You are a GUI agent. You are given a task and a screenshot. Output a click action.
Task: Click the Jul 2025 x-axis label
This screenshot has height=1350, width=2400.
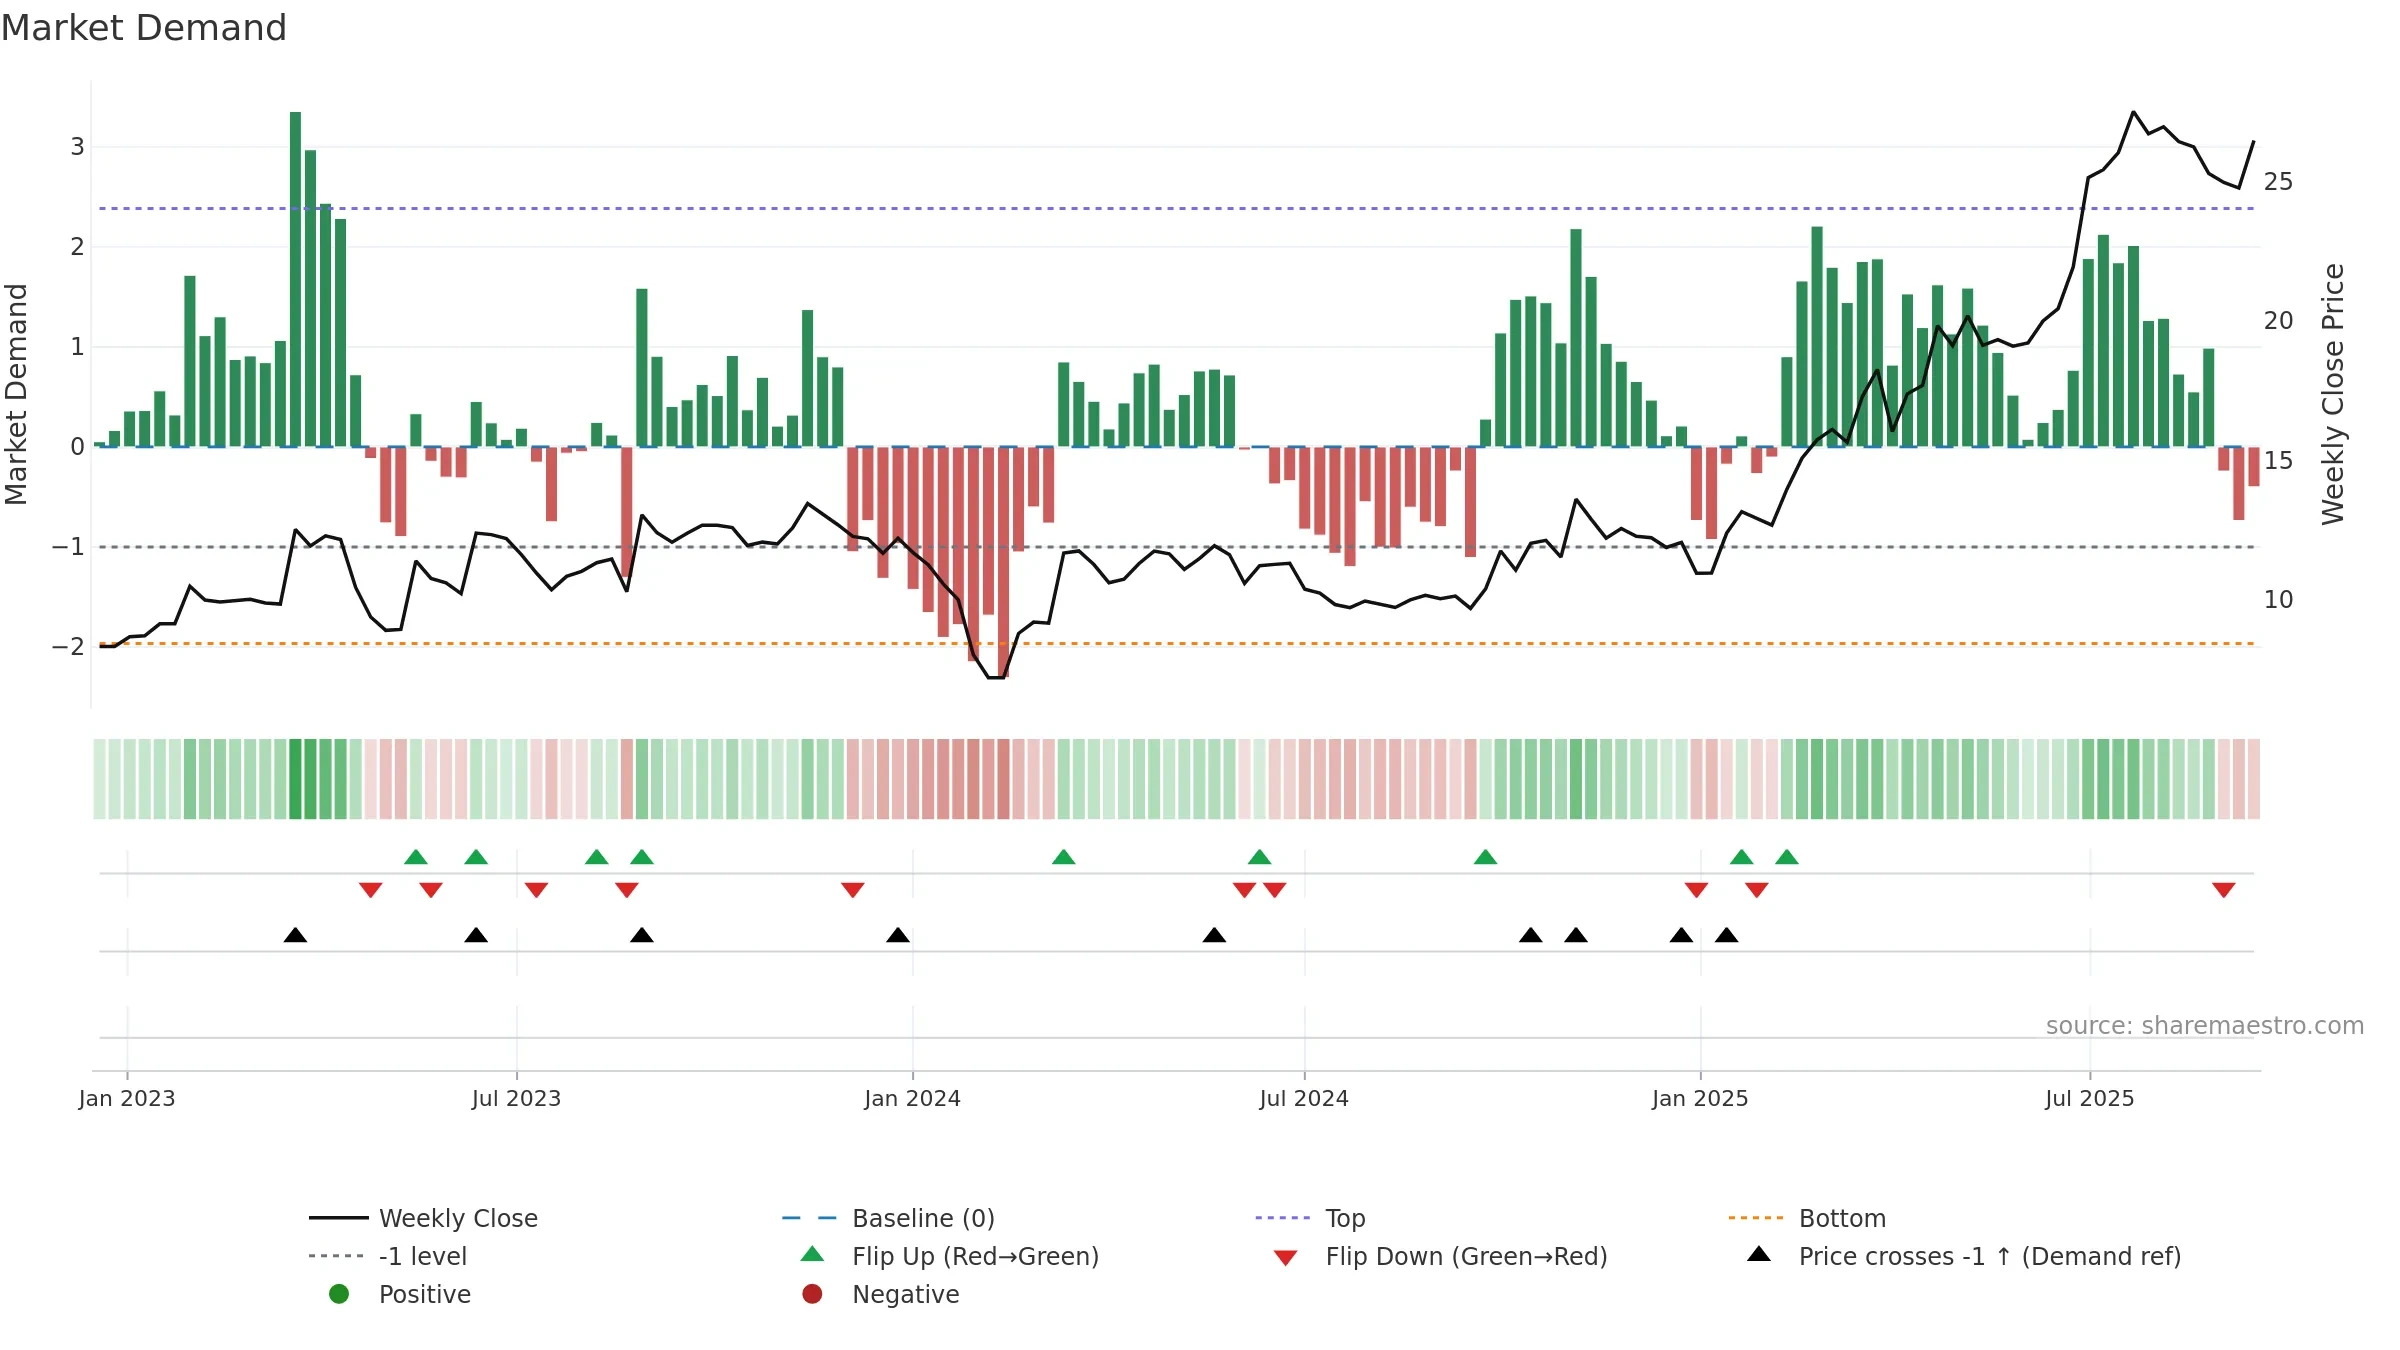coord(2090,1098)
